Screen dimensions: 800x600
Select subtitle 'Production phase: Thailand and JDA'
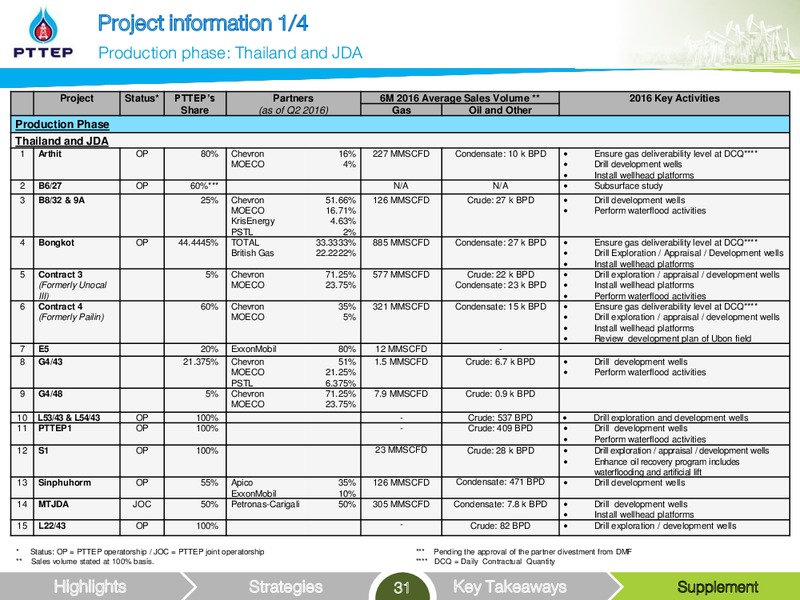[x=230, y=53]
